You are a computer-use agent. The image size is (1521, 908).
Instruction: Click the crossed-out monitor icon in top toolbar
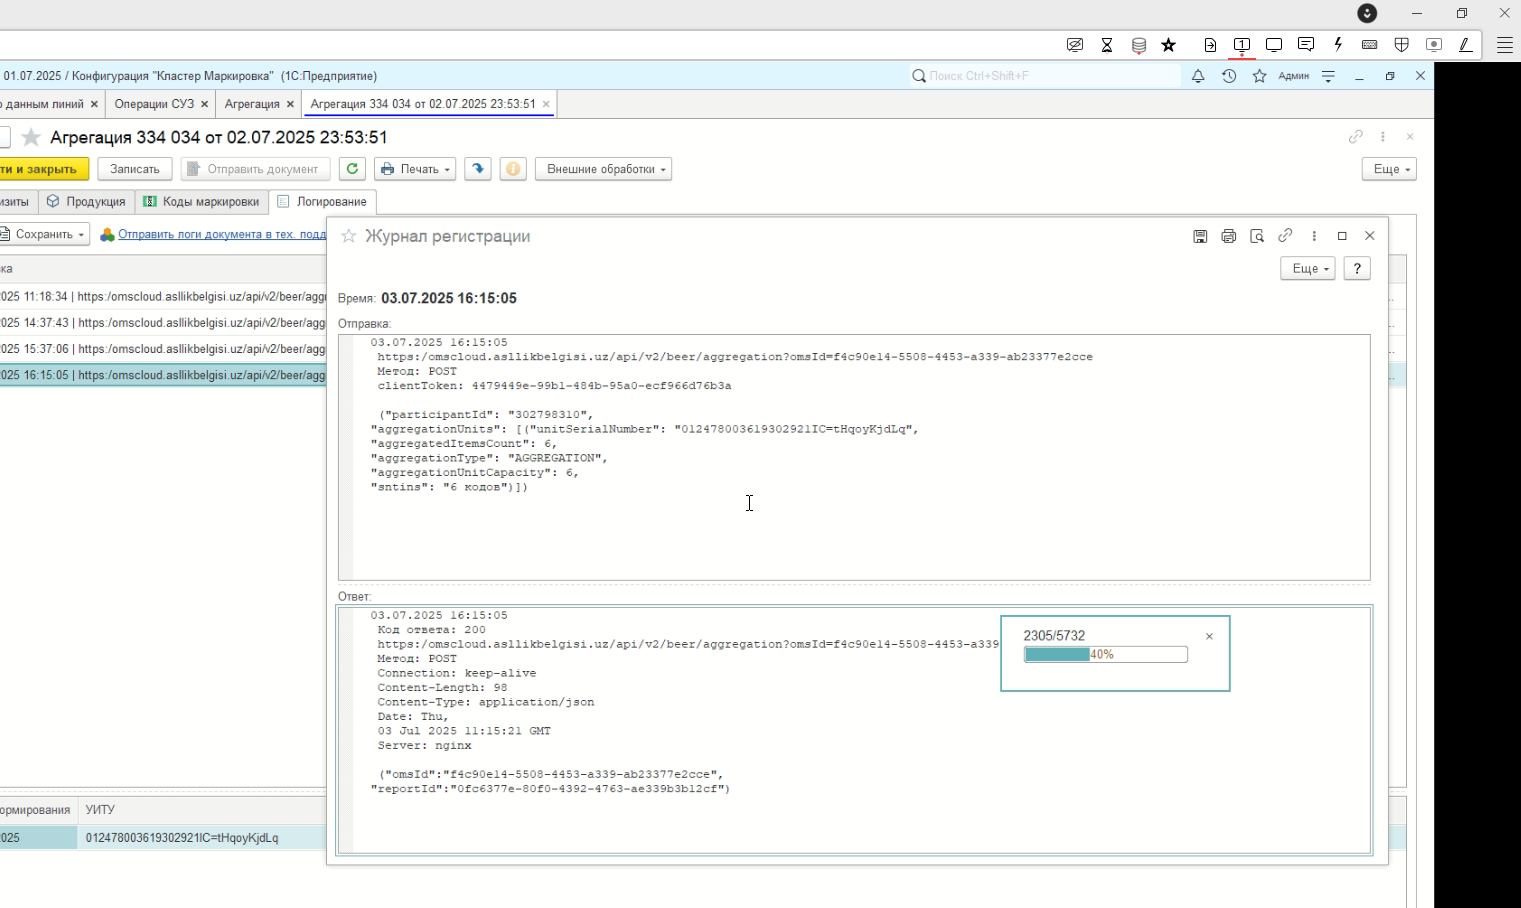[1075, 45]
